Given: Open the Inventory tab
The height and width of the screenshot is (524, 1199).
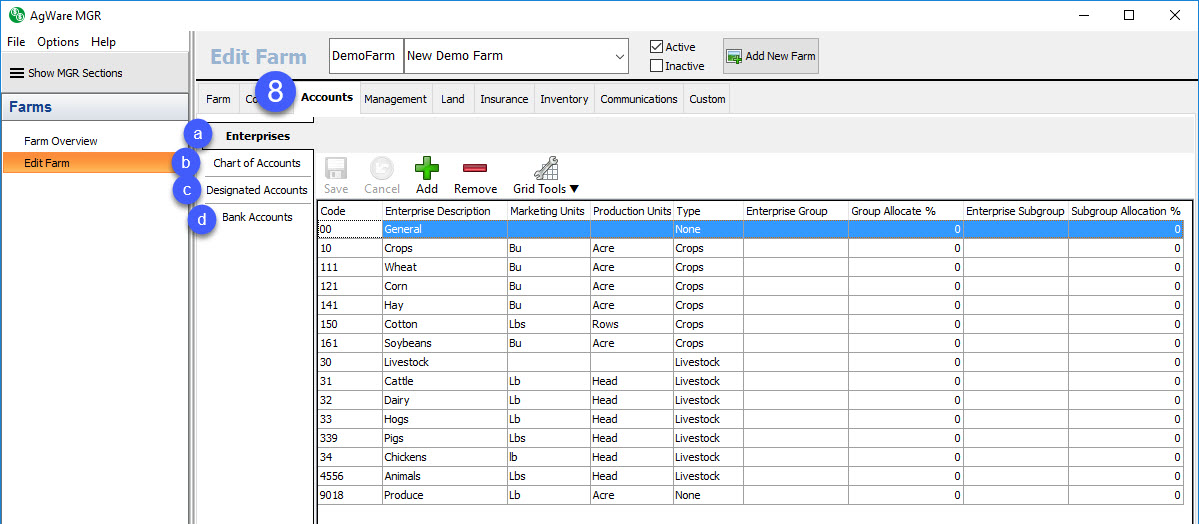Looking at the screenshot, I should point(564,99).
